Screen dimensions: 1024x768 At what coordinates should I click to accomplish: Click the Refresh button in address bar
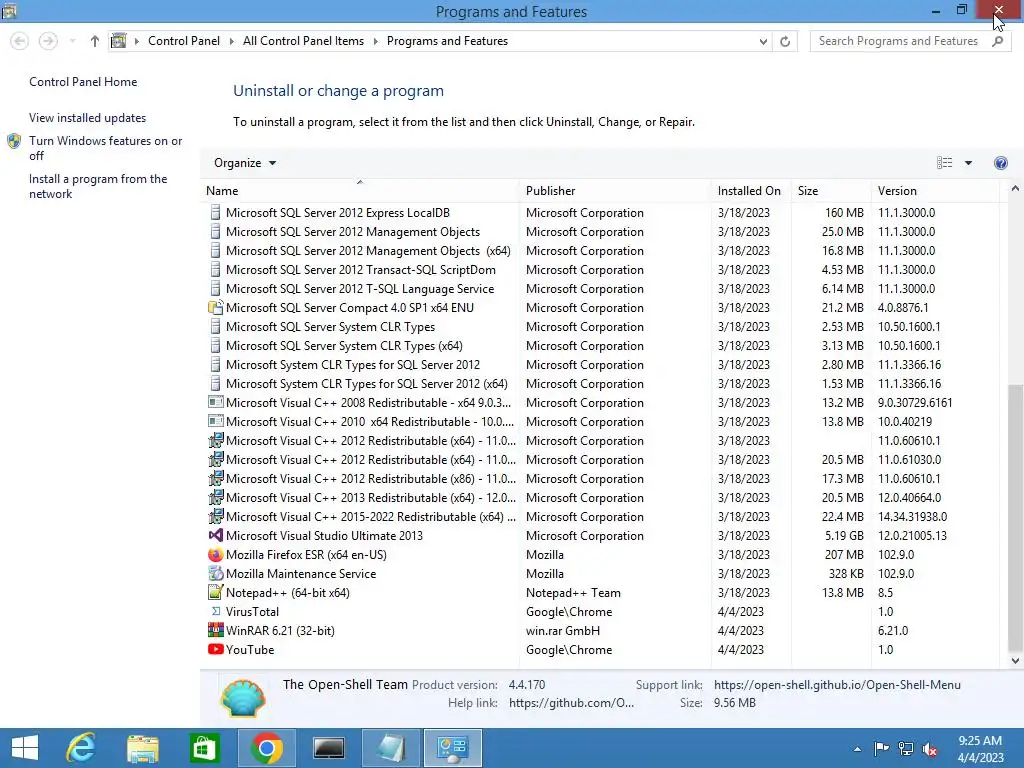[785, 41]
